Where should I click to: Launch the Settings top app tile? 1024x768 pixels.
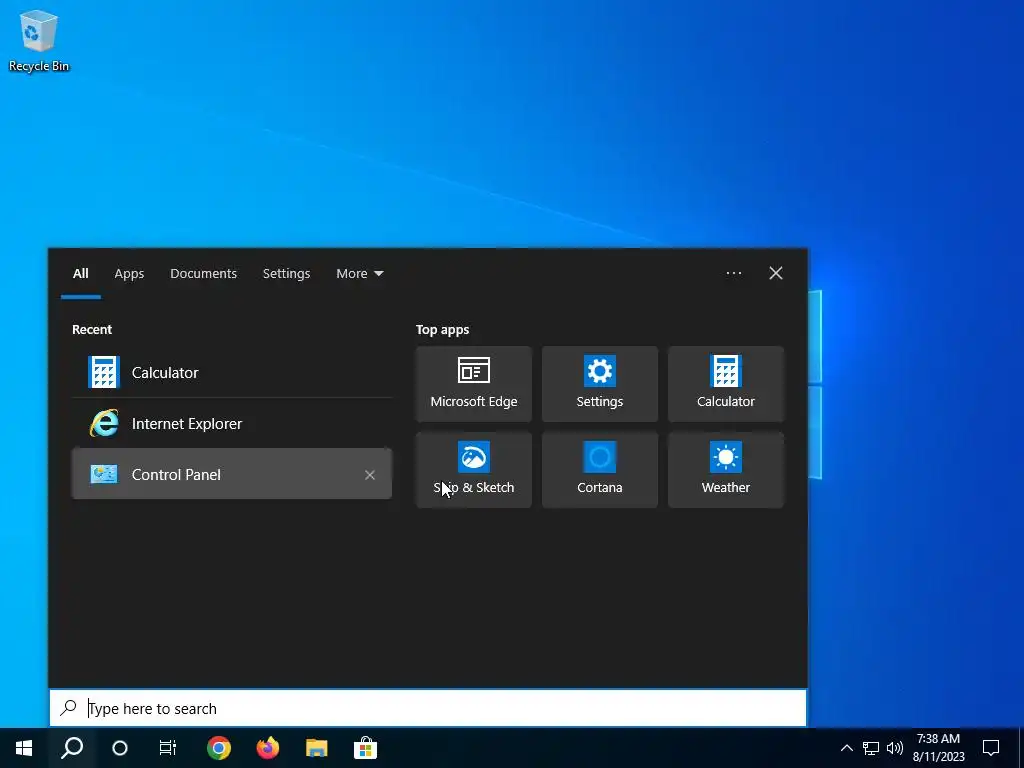tap(600, 384)
